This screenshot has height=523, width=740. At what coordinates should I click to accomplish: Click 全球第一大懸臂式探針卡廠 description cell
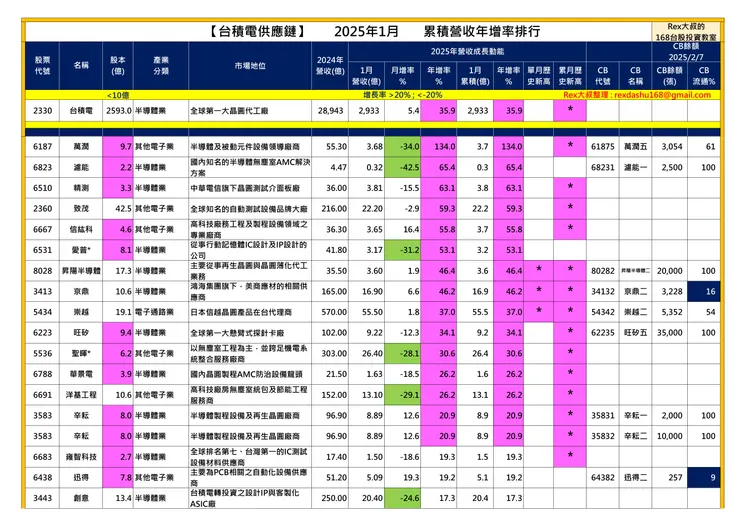coord(250,333)
